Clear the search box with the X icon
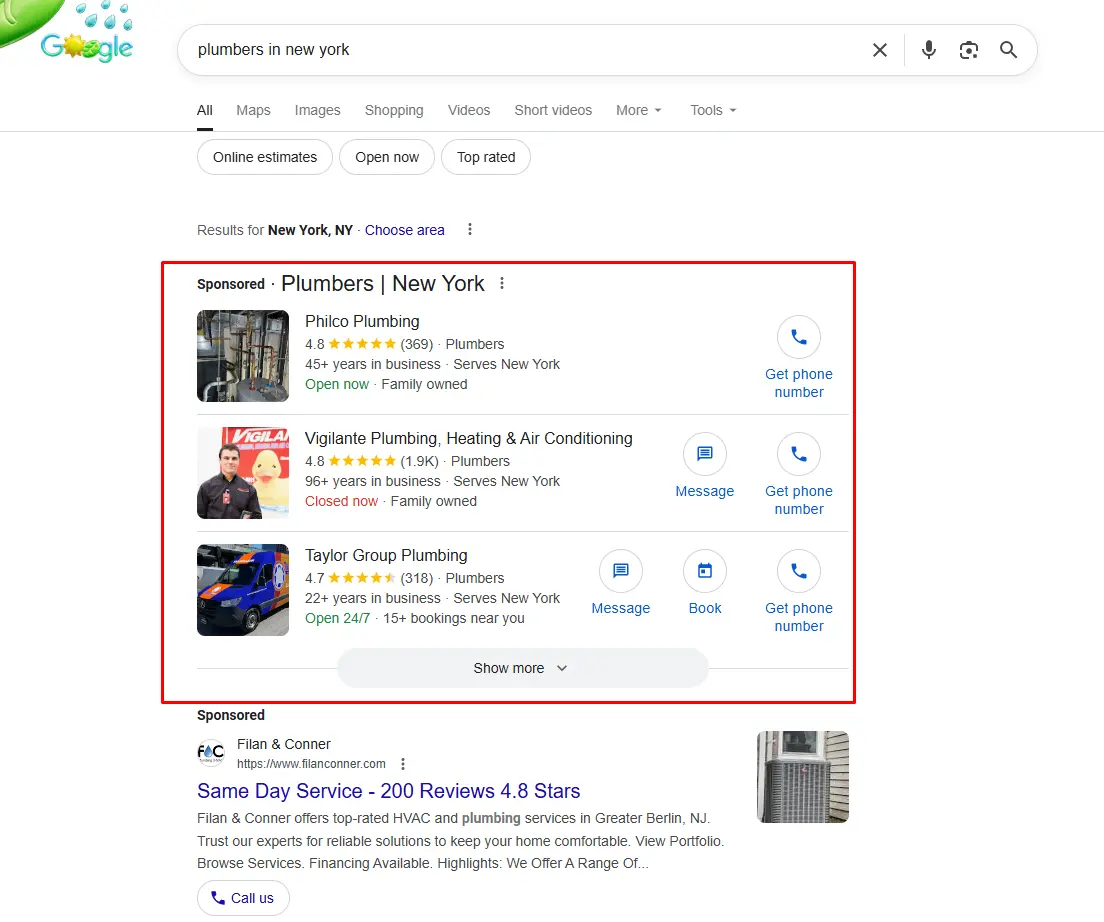Image resolution: width=1104 pixels, height=922 pixels. 879,50
